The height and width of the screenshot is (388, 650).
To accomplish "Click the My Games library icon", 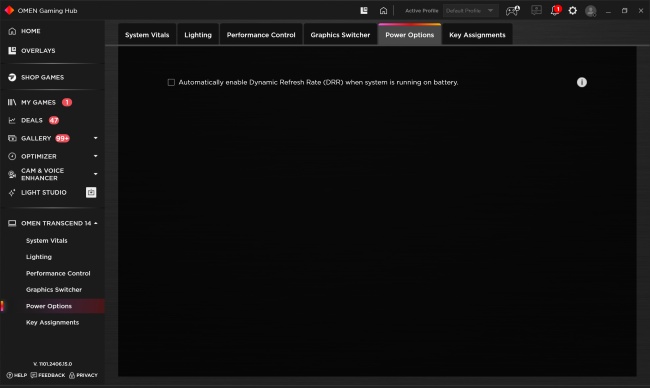I will tap(12, 102).
